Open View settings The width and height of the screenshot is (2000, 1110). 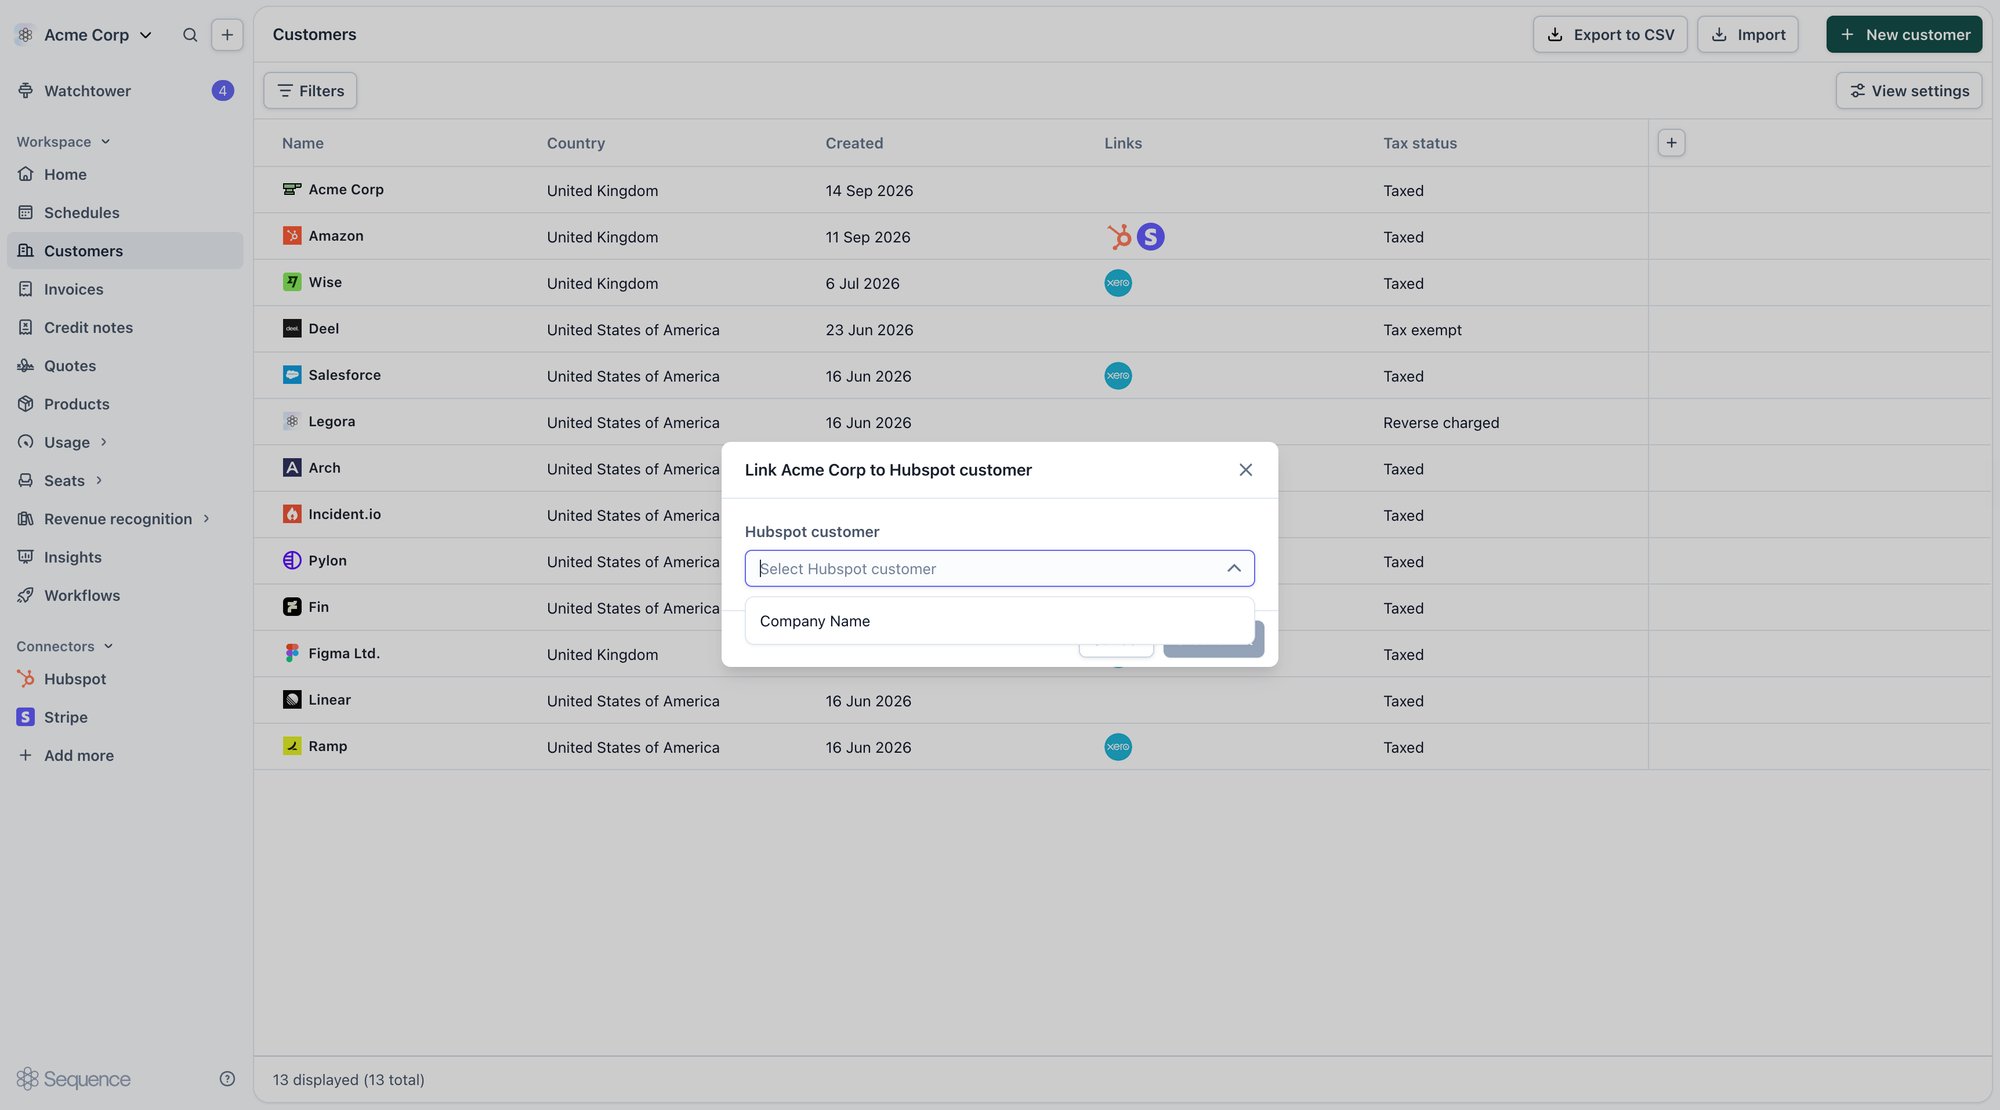click(x=1909, y=91)
